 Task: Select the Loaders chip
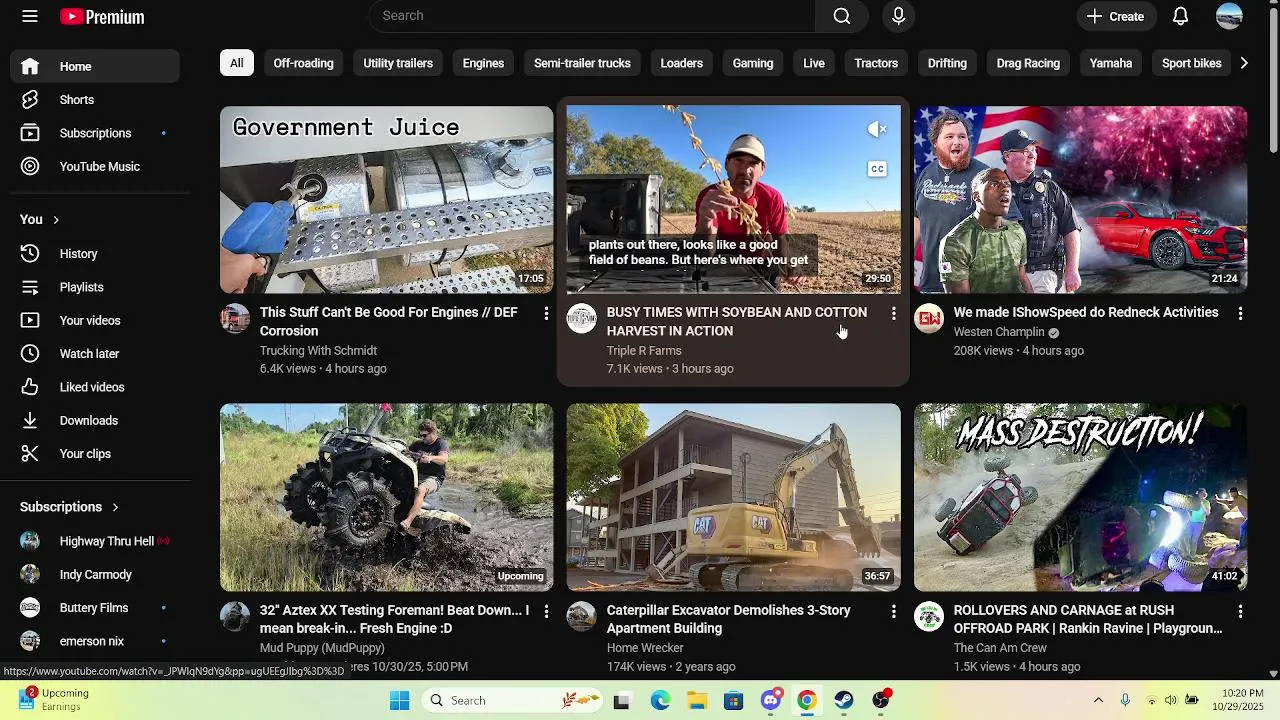(x=681, y=63)
